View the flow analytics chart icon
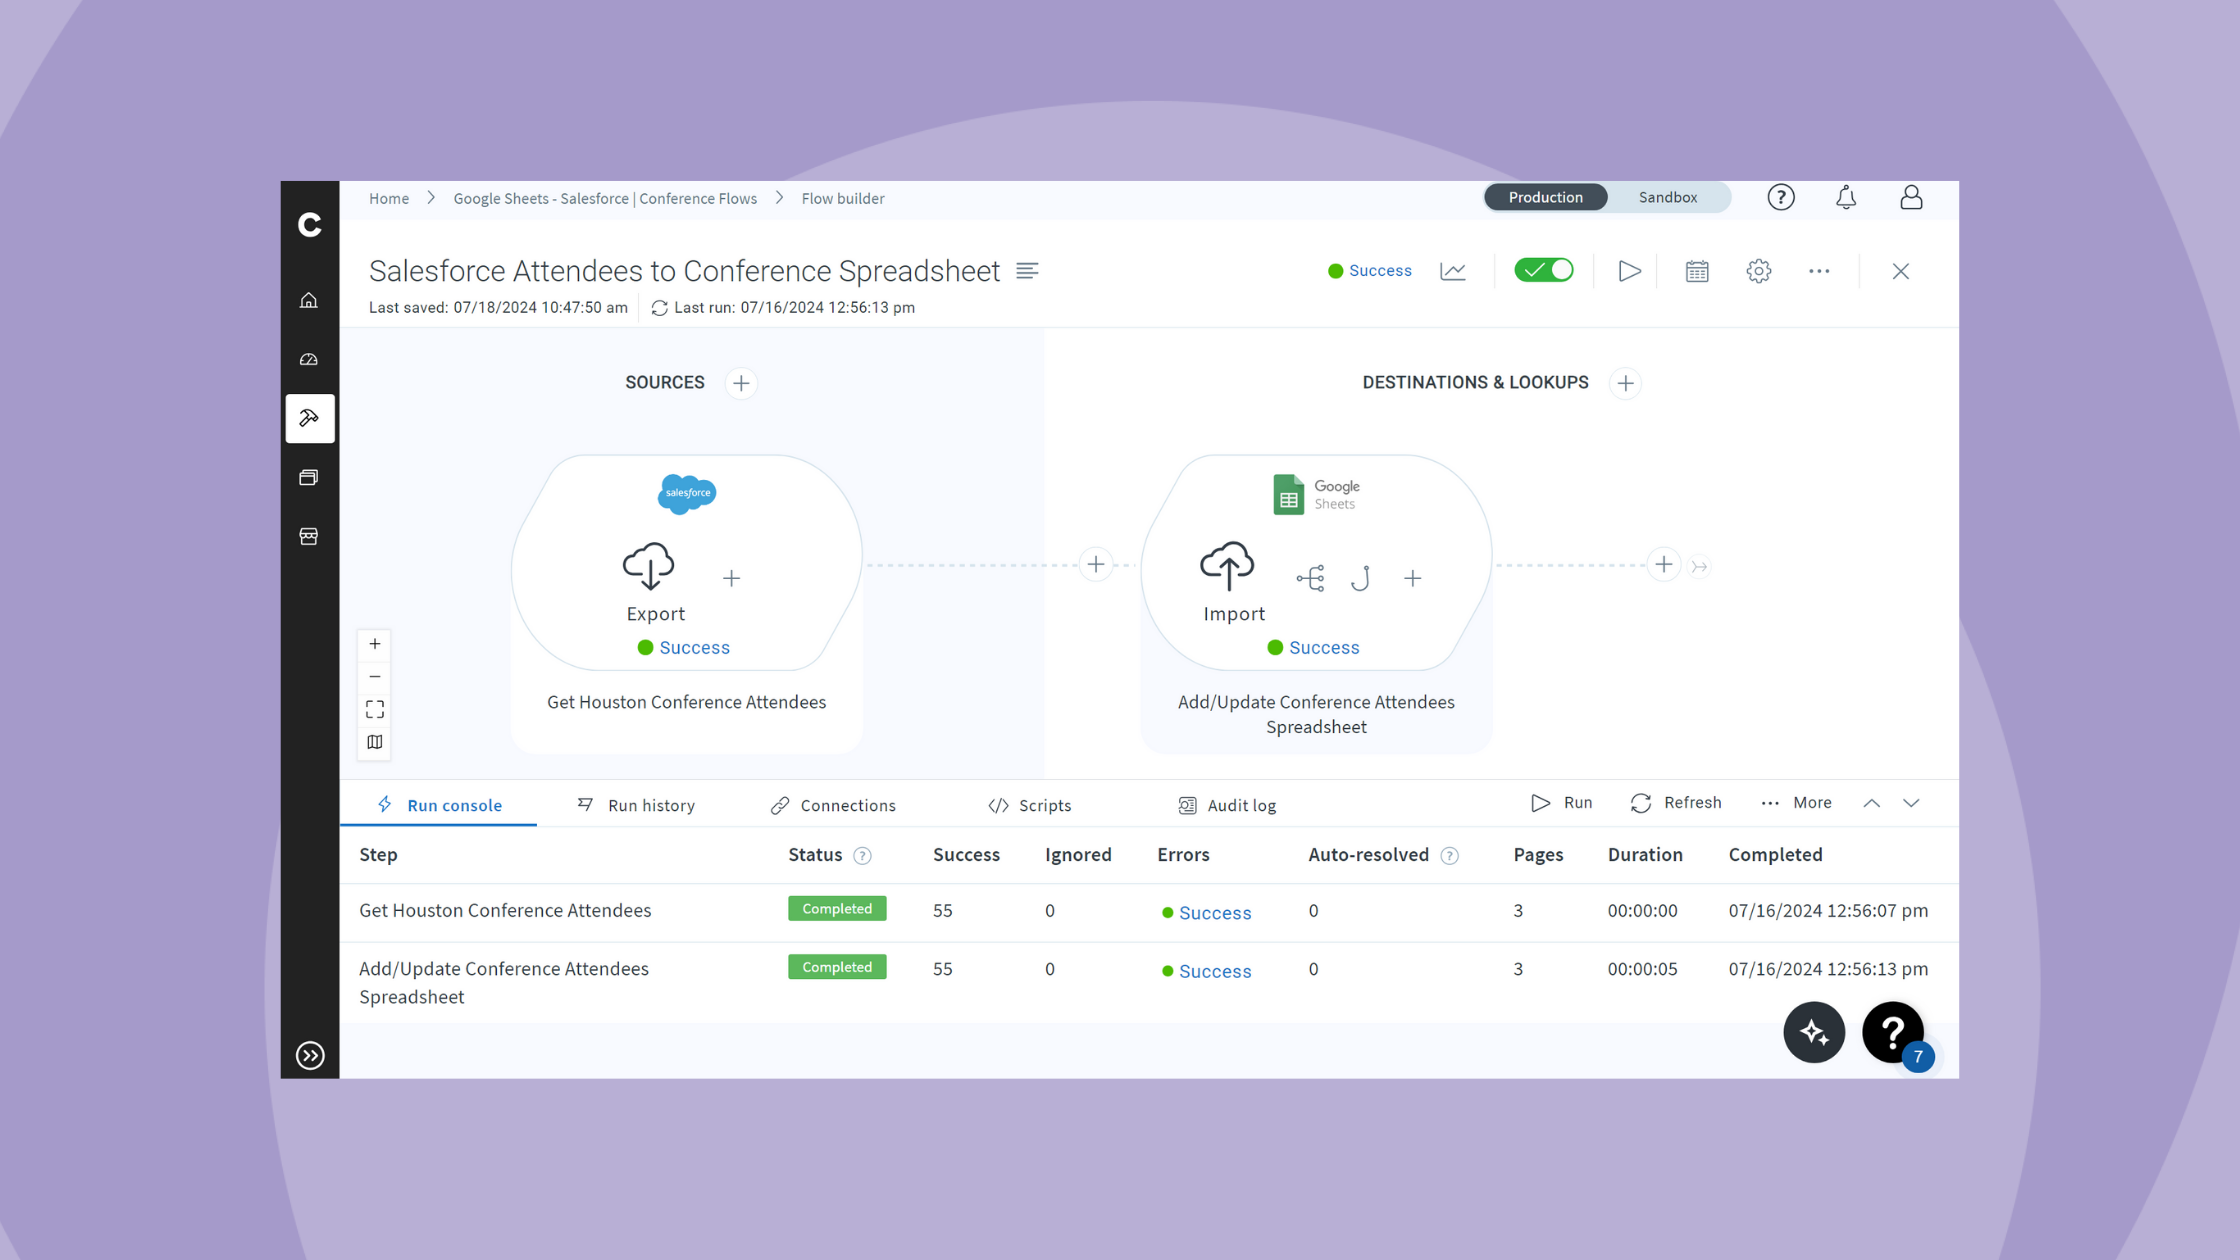 (x=1453, y=271)
